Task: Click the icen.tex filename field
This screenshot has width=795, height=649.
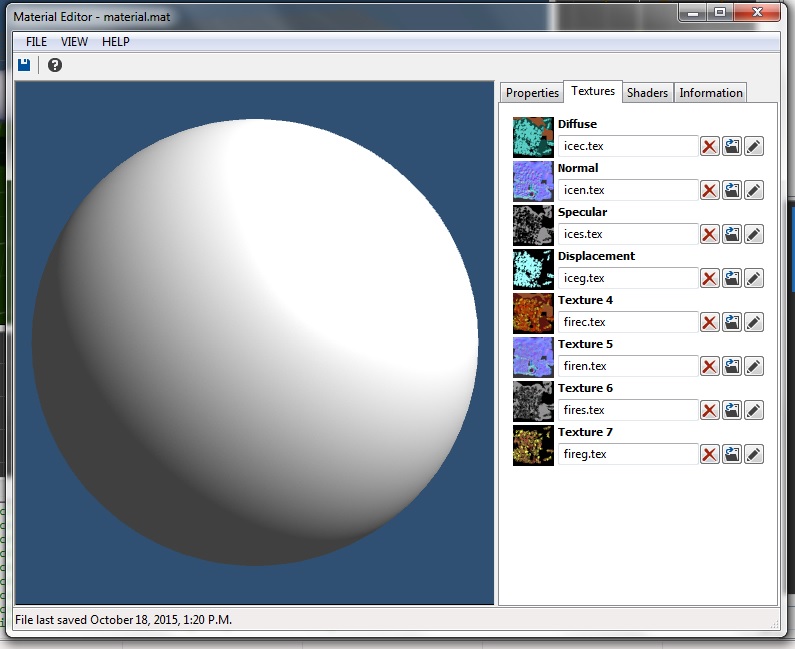Action: pyautogui.click(x=628, y=190)
